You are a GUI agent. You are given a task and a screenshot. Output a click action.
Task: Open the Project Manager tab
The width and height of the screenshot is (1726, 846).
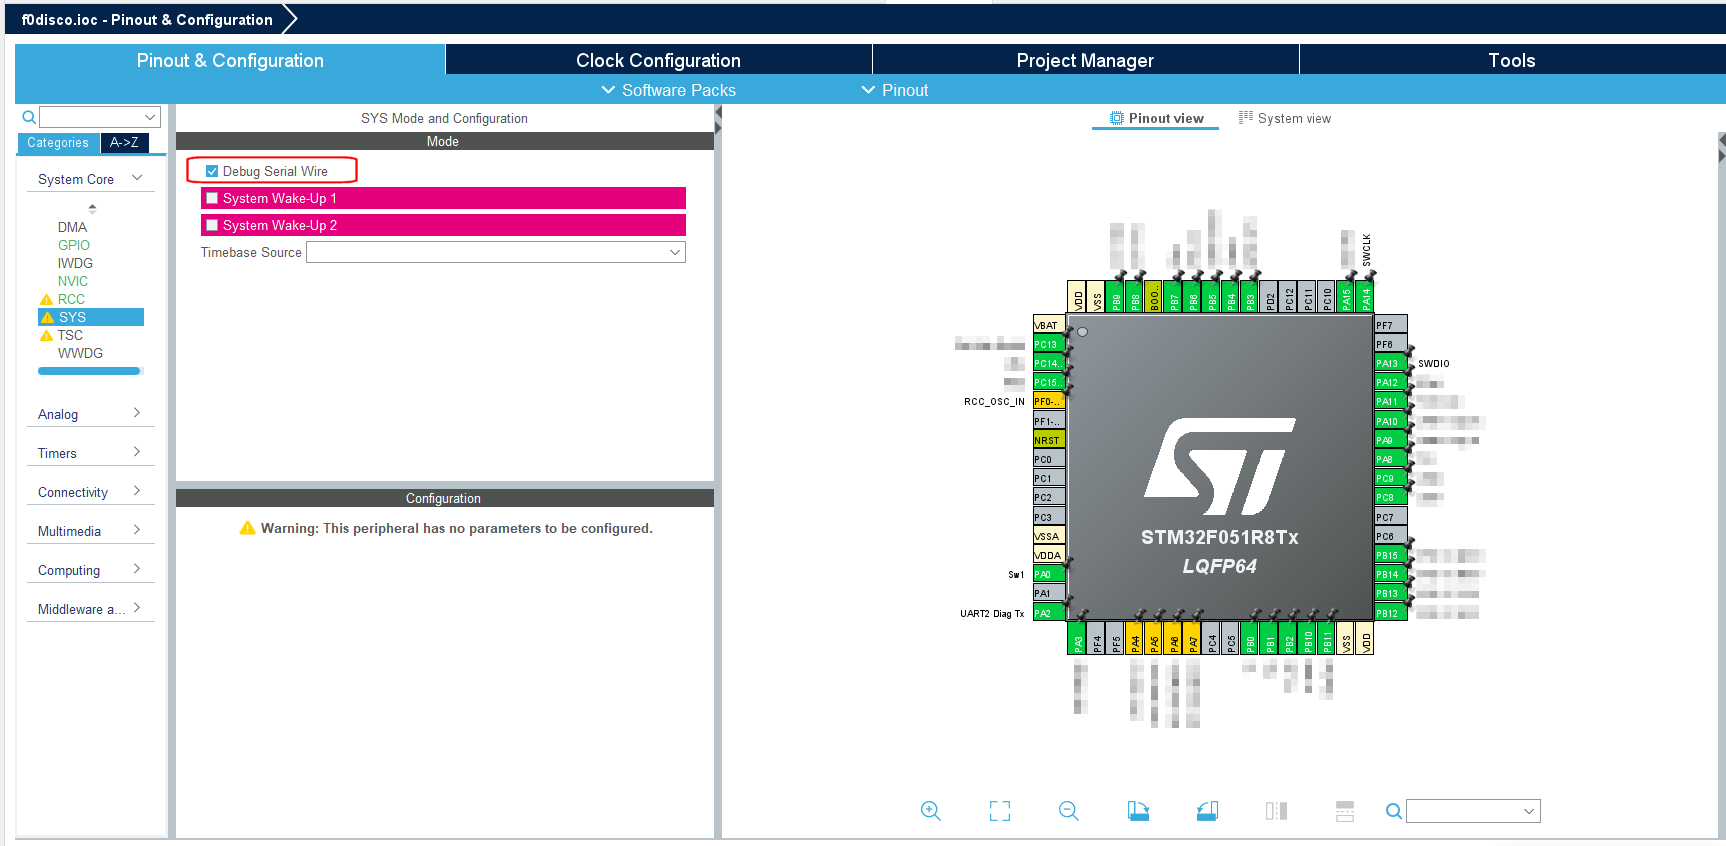tap(1085, 60)
